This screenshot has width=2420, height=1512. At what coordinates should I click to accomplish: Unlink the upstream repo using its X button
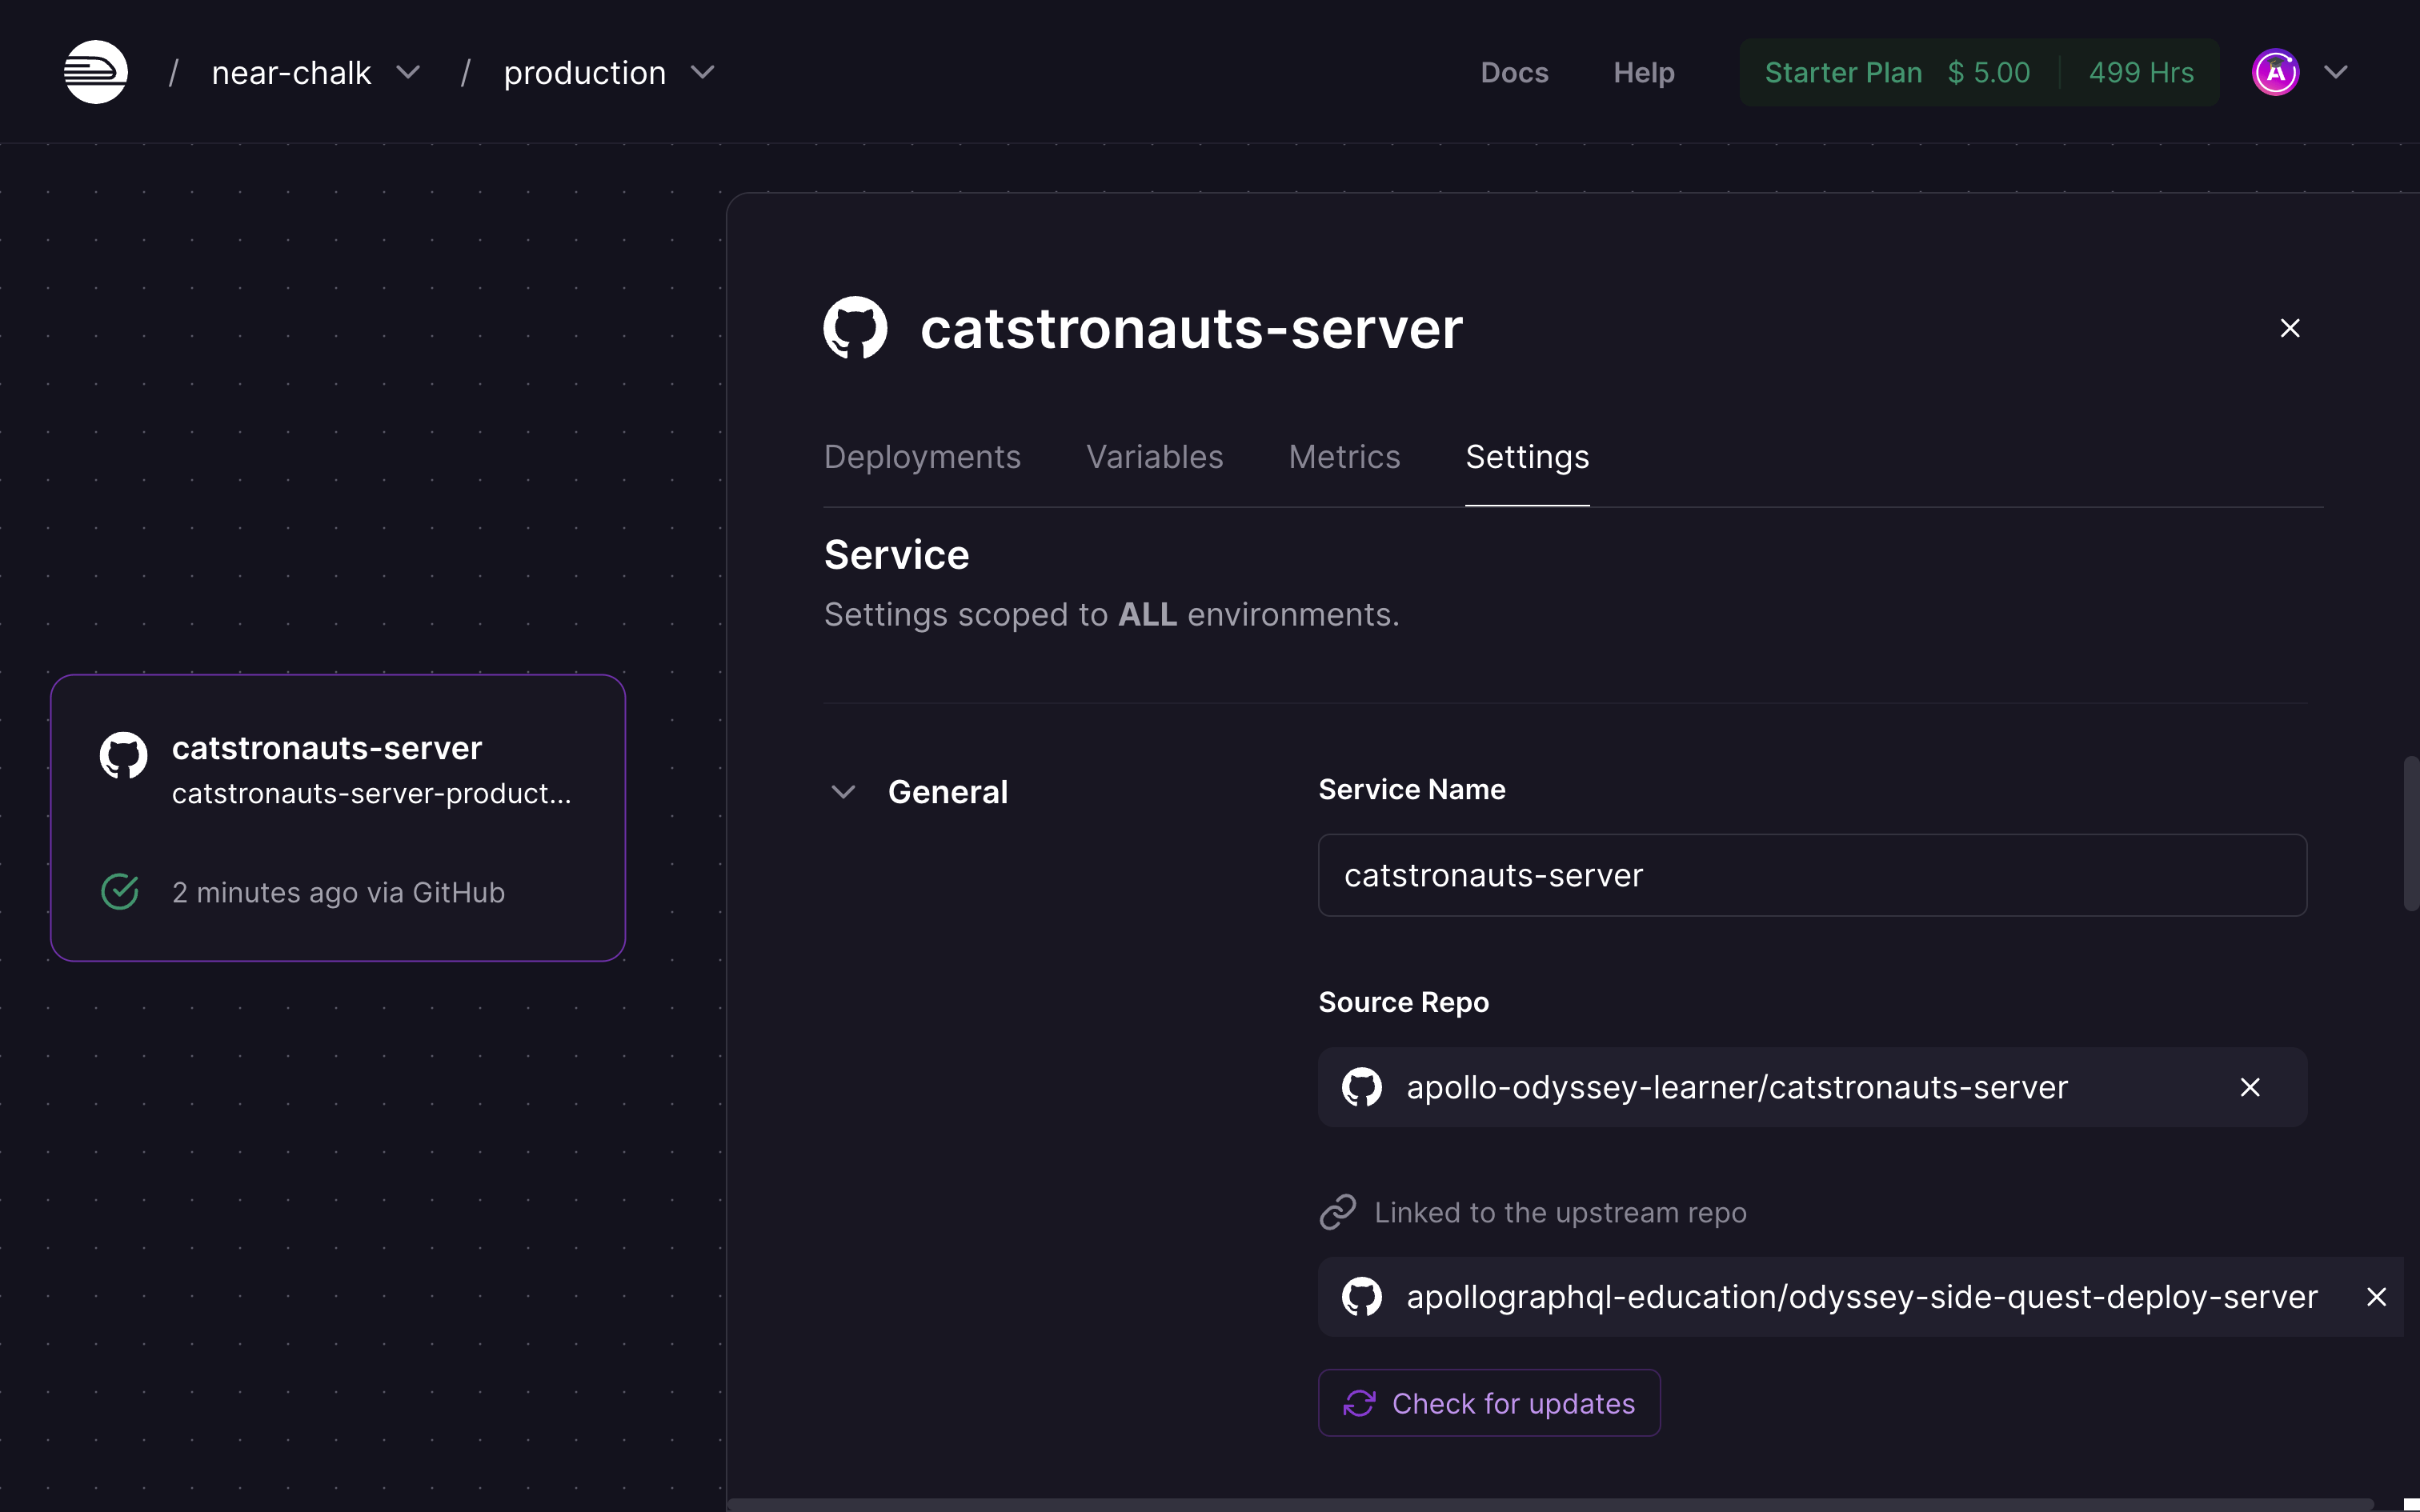pos(2377,1296)
